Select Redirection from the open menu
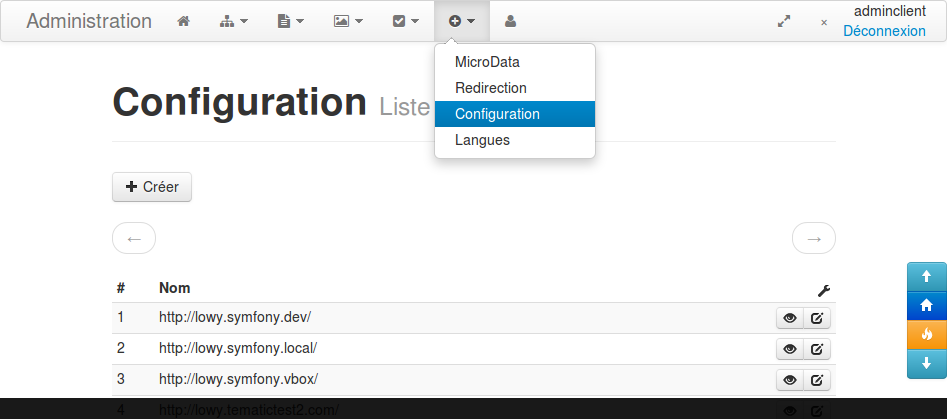This screenshot has width=947, height=419. [491, 88]
